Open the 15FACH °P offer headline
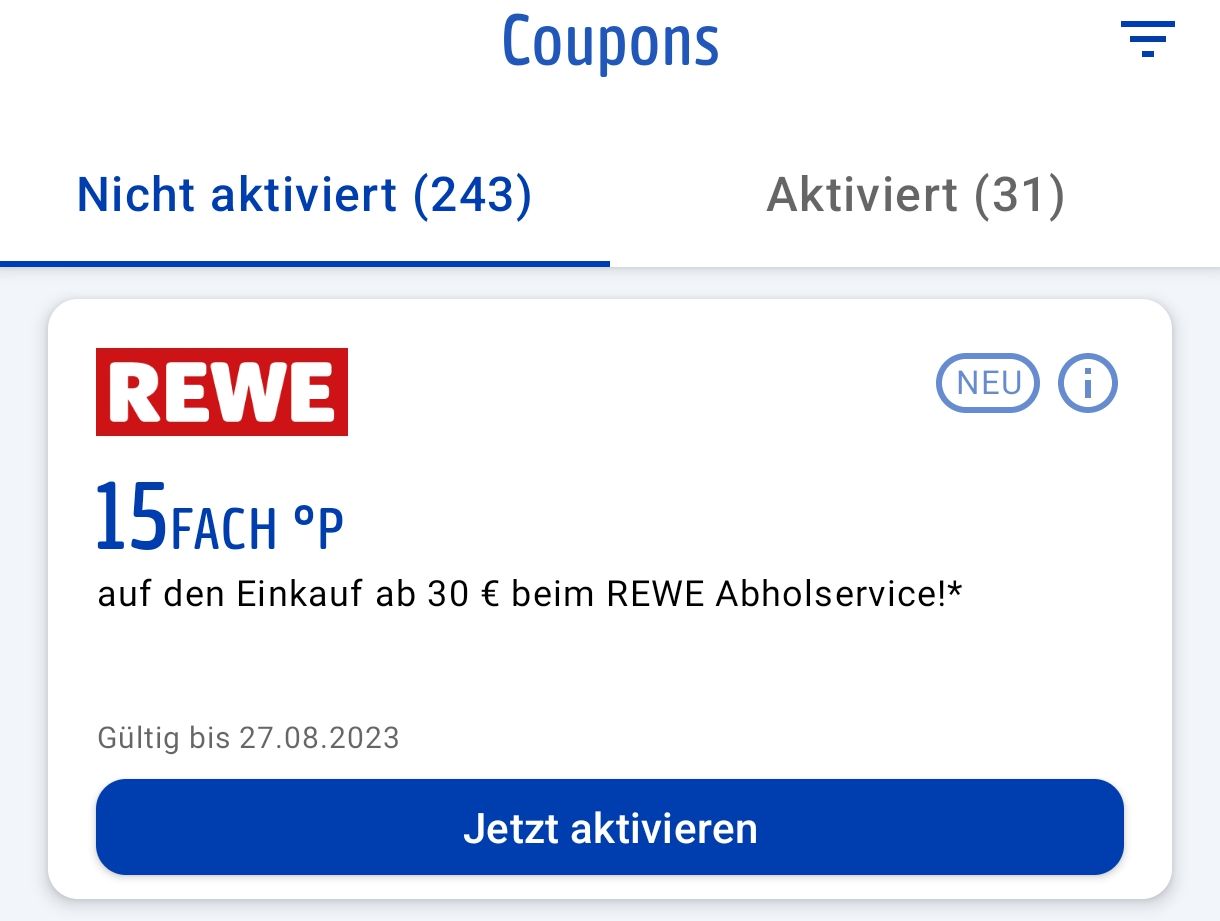 pos(220,518)
